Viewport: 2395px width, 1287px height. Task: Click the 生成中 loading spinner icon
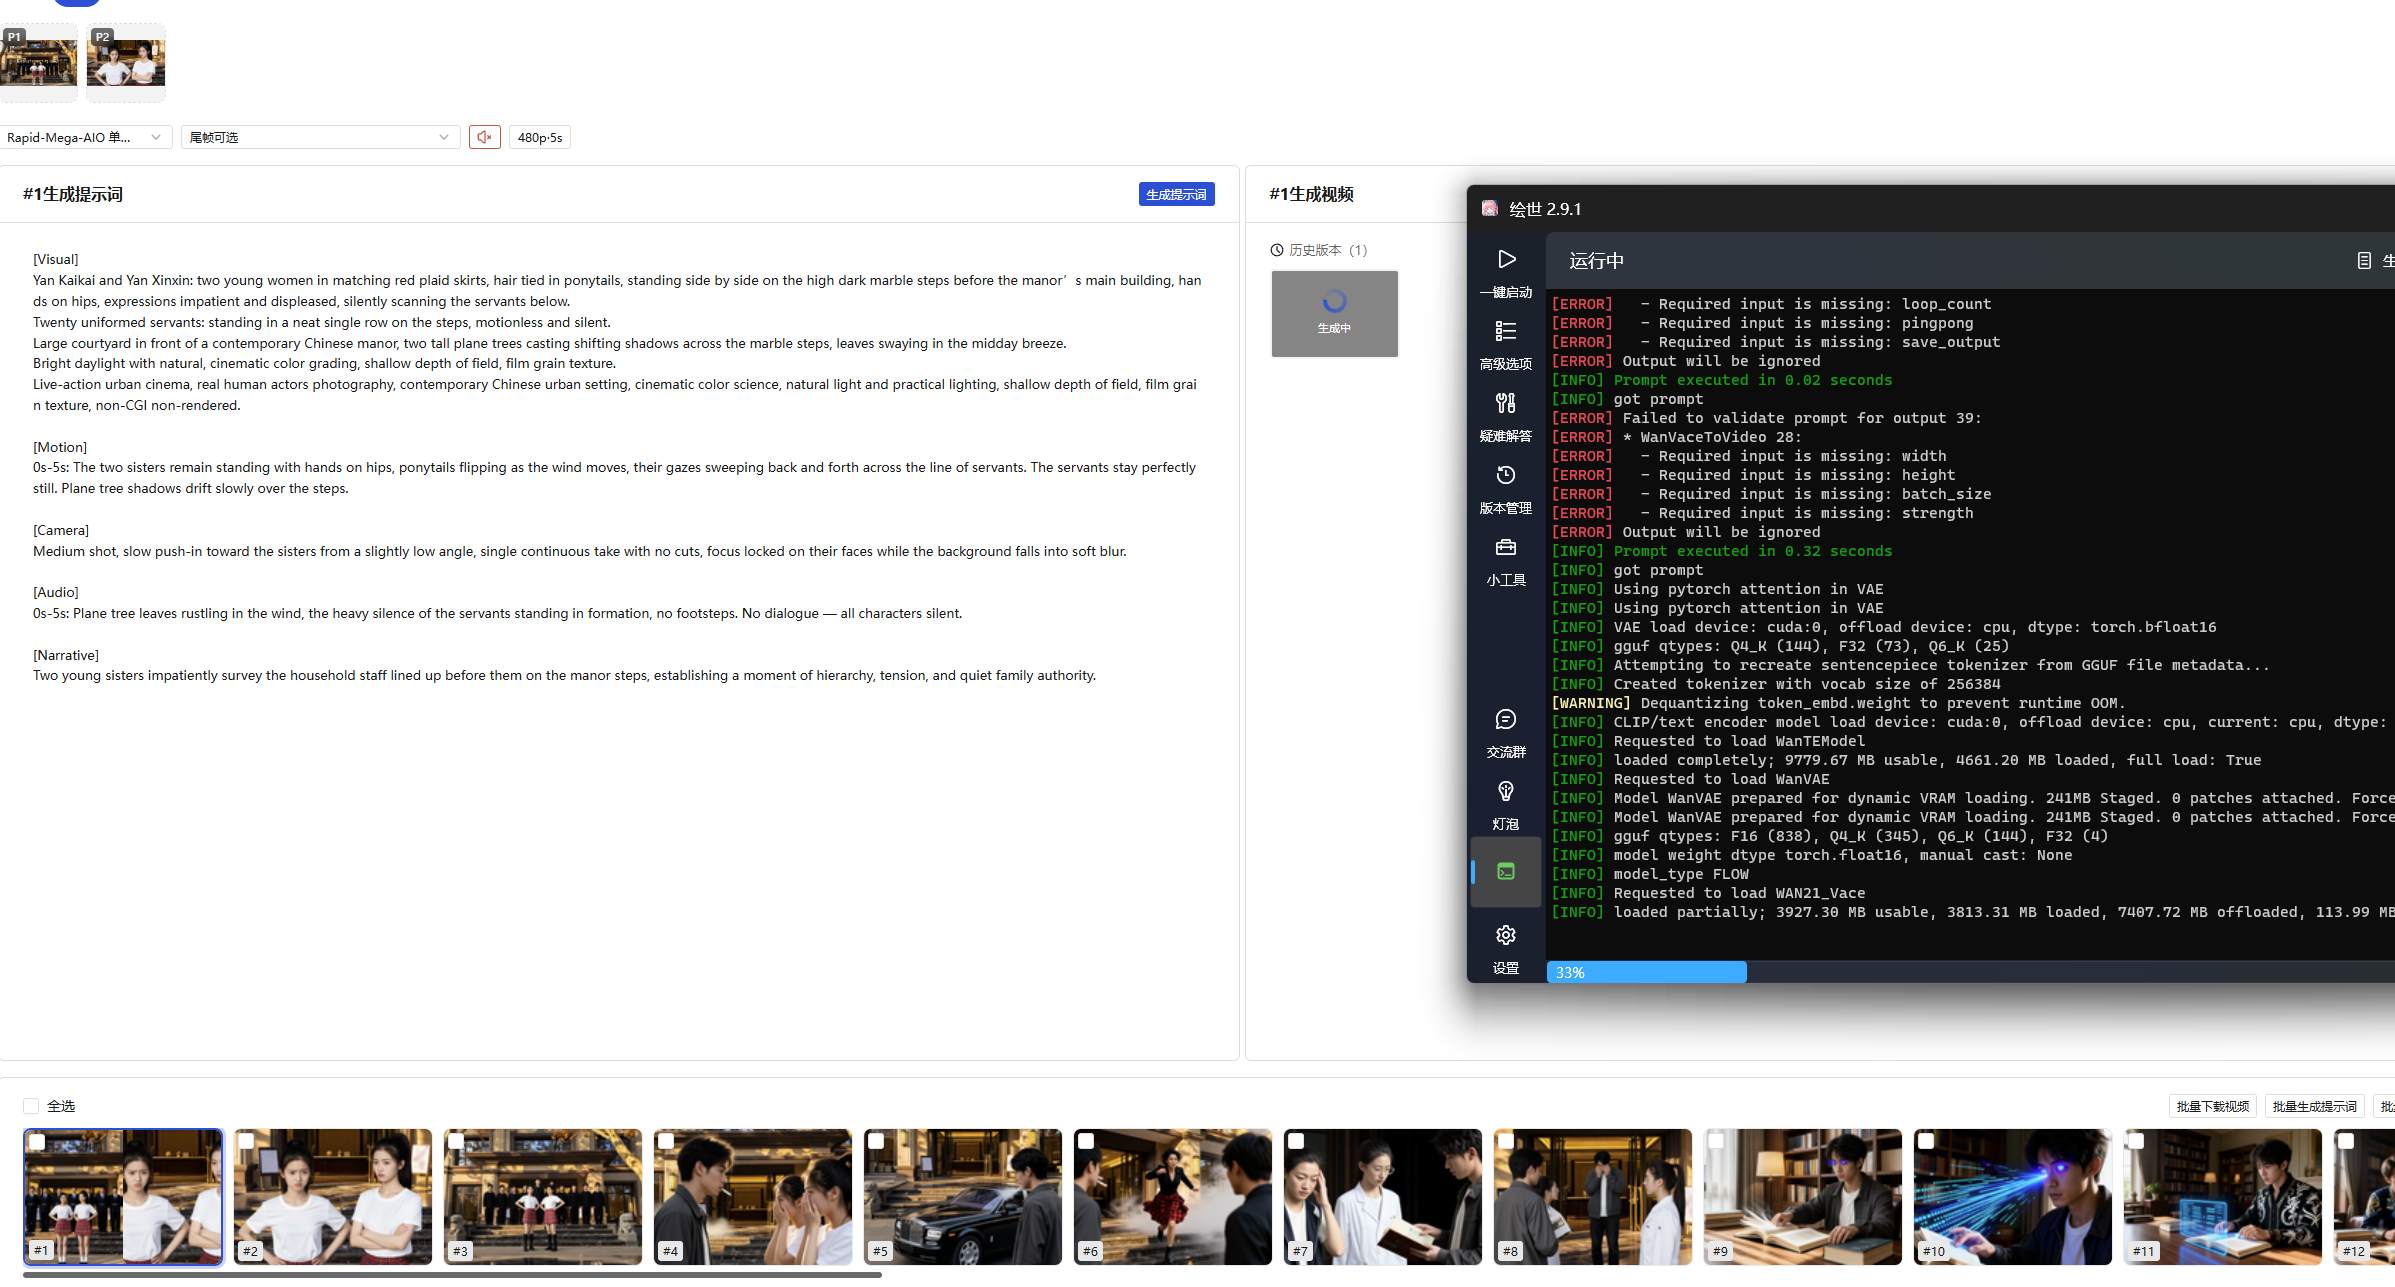click(1334, 301)
